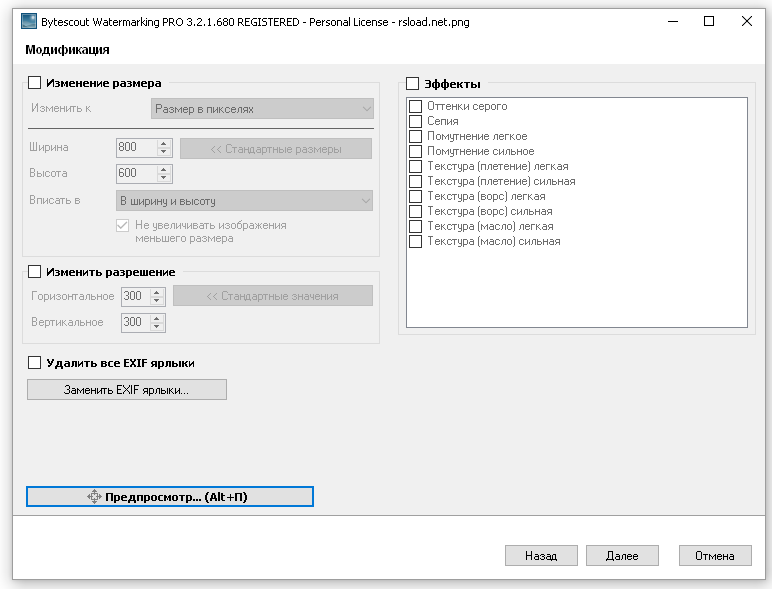
Task: Click the Bytescout app icon in title bar
Action: tap(29, 22)
